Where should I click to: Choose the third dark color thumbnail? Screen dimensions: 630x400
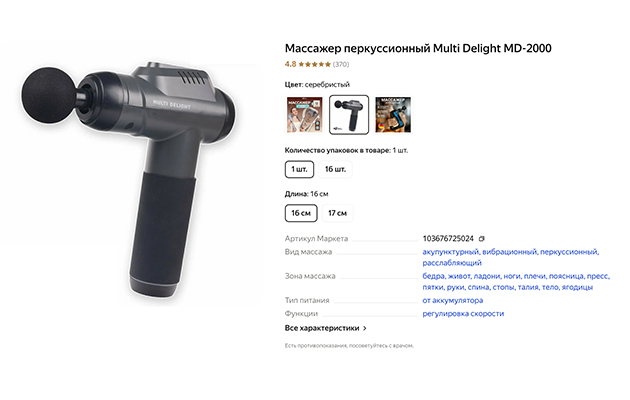tap(393, 114)
